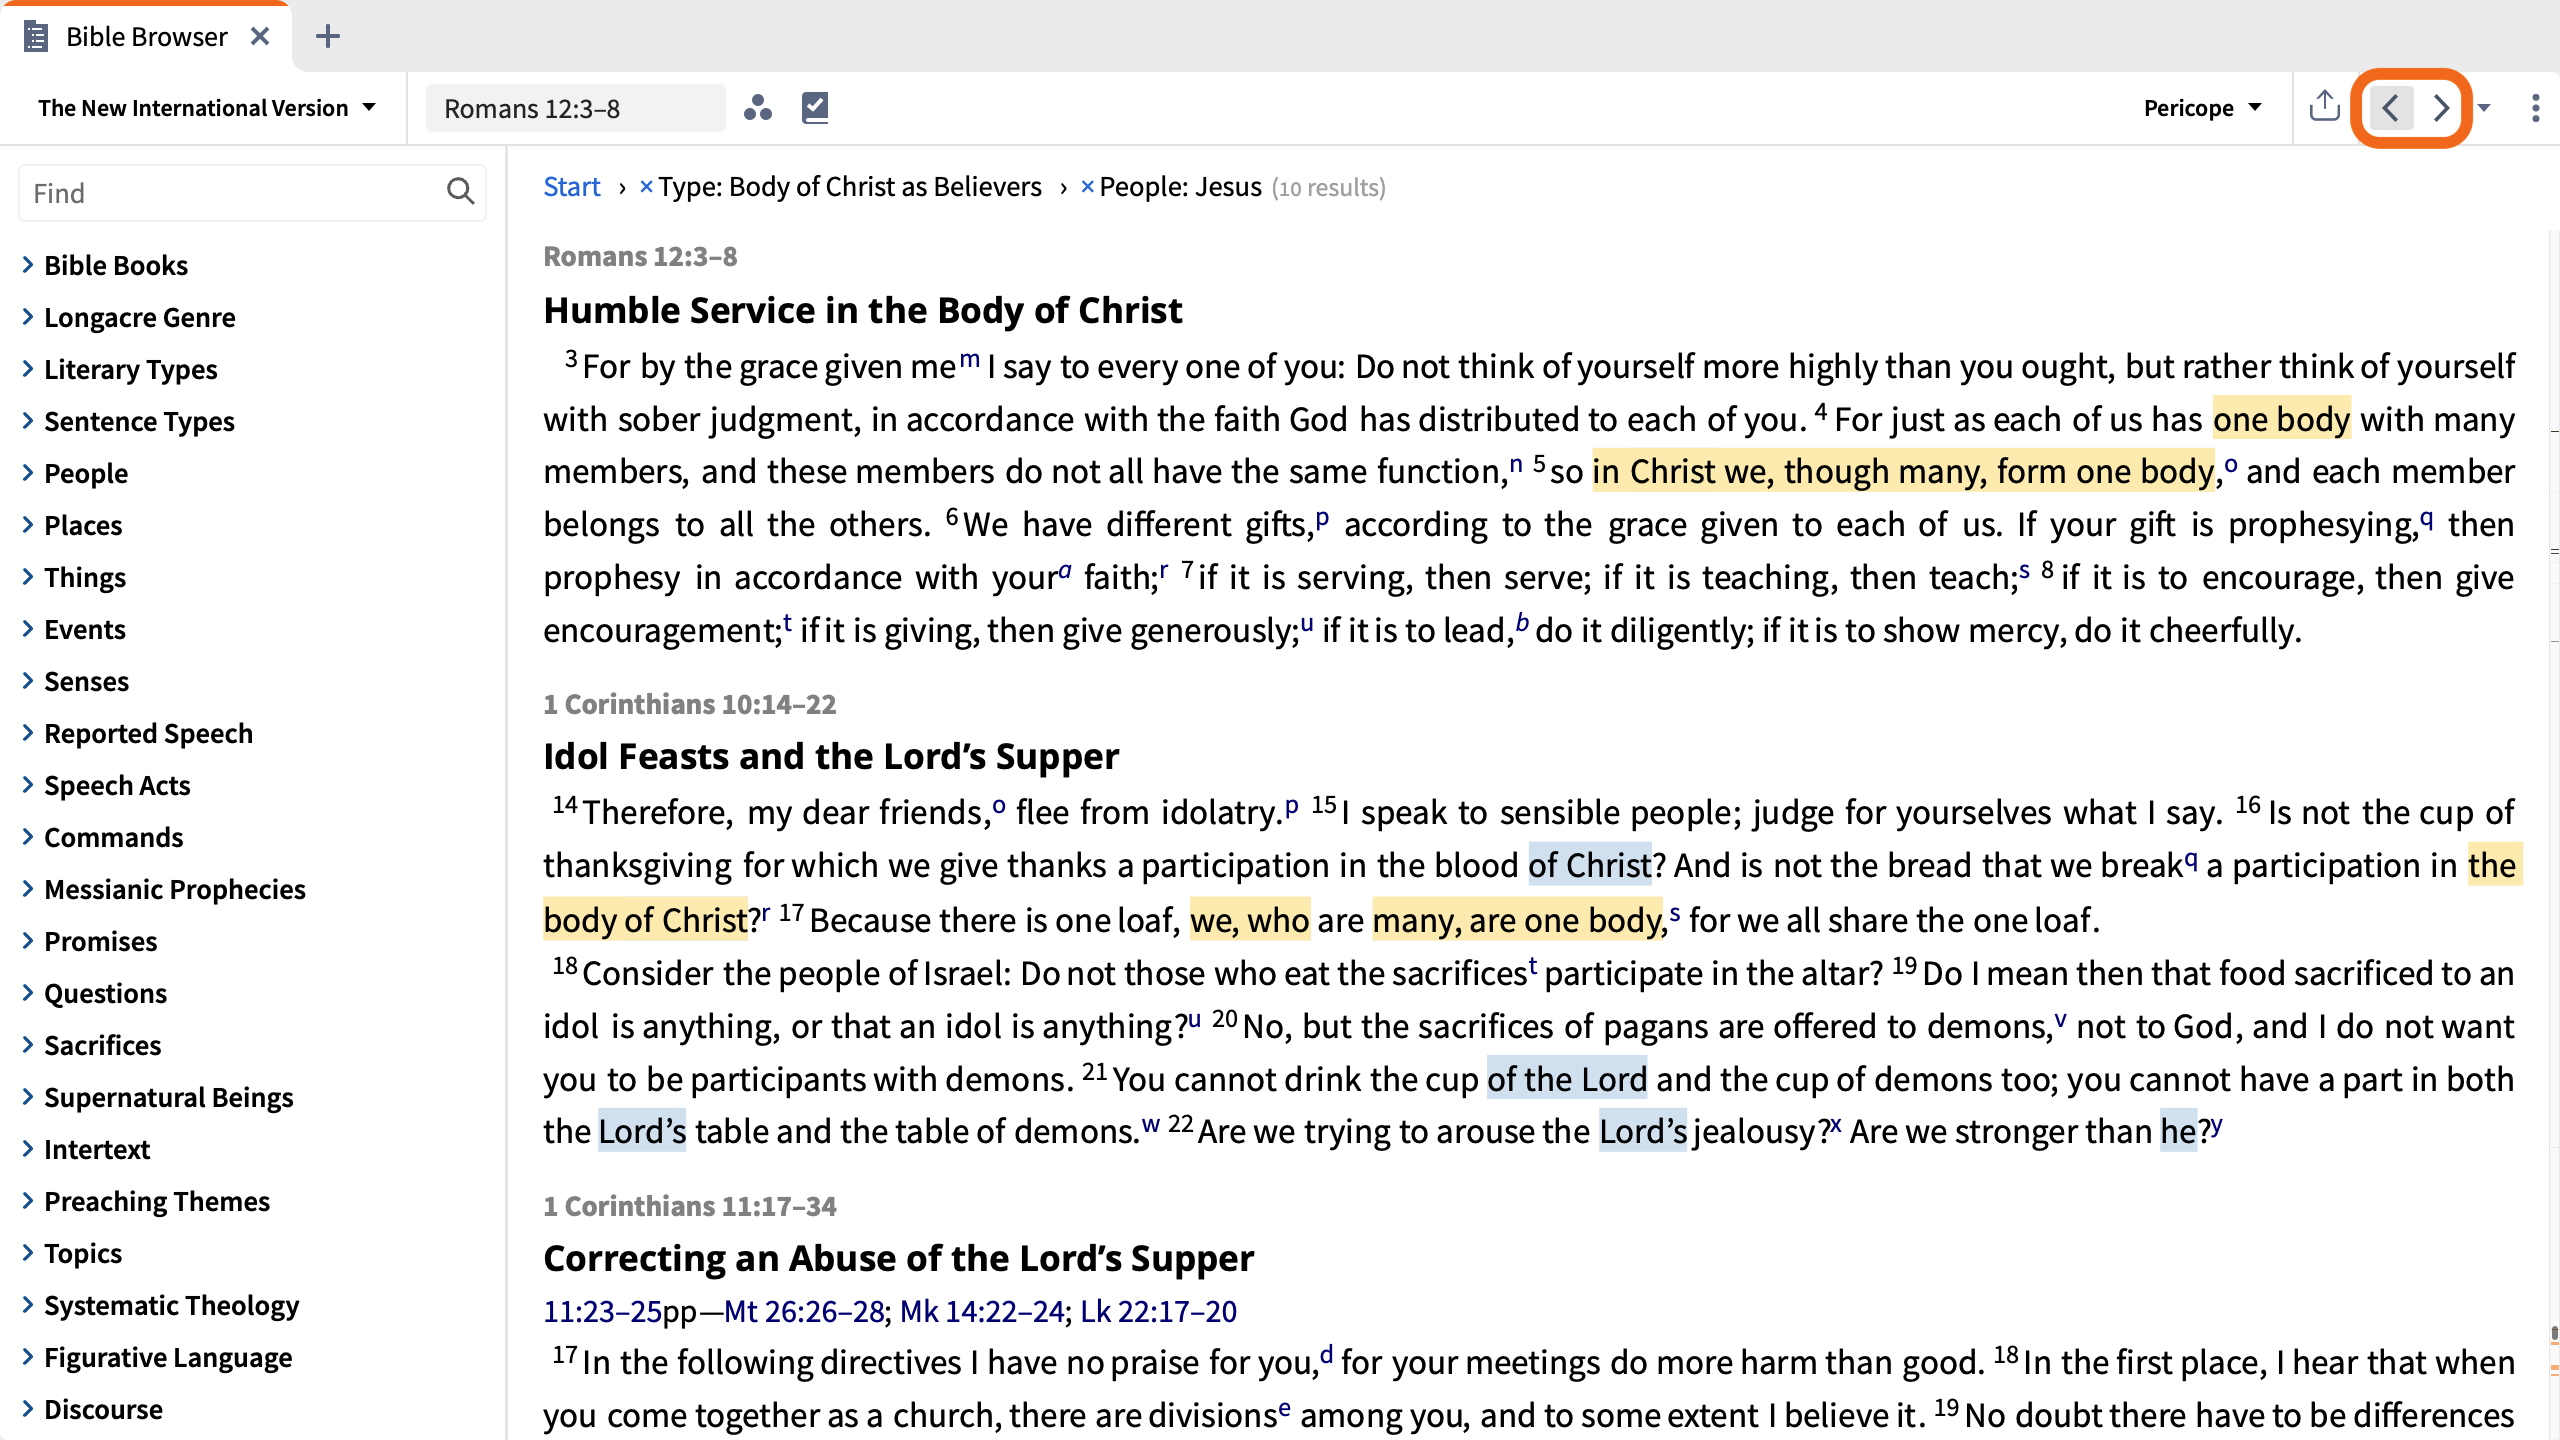This screenshot has height=1440, width=2560.
Task: Open the Pericope dropdown
Action: click(x=2203, y=108)
